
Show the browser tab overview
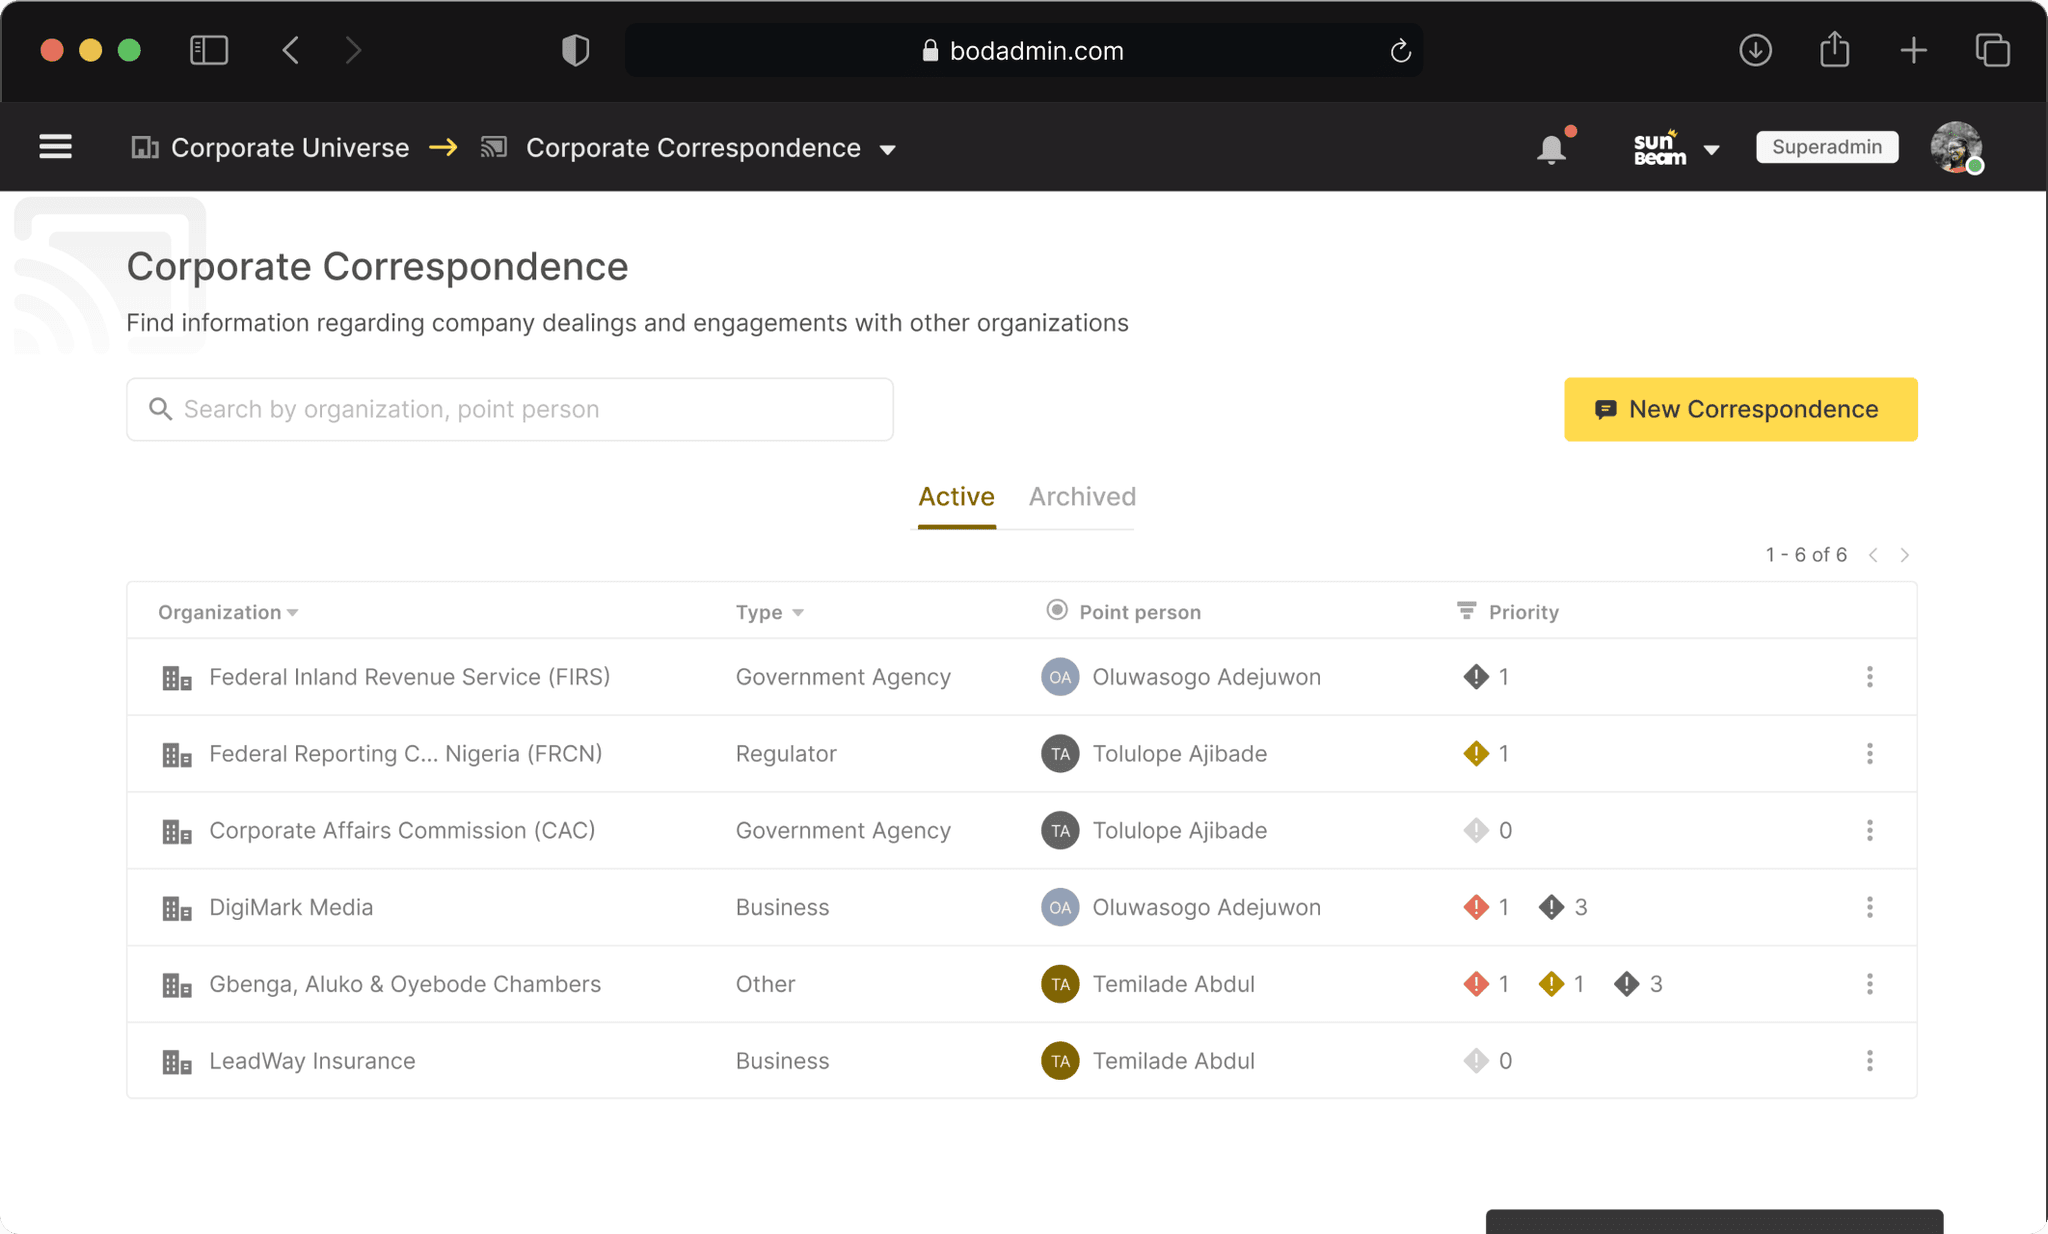[1992, 50]
